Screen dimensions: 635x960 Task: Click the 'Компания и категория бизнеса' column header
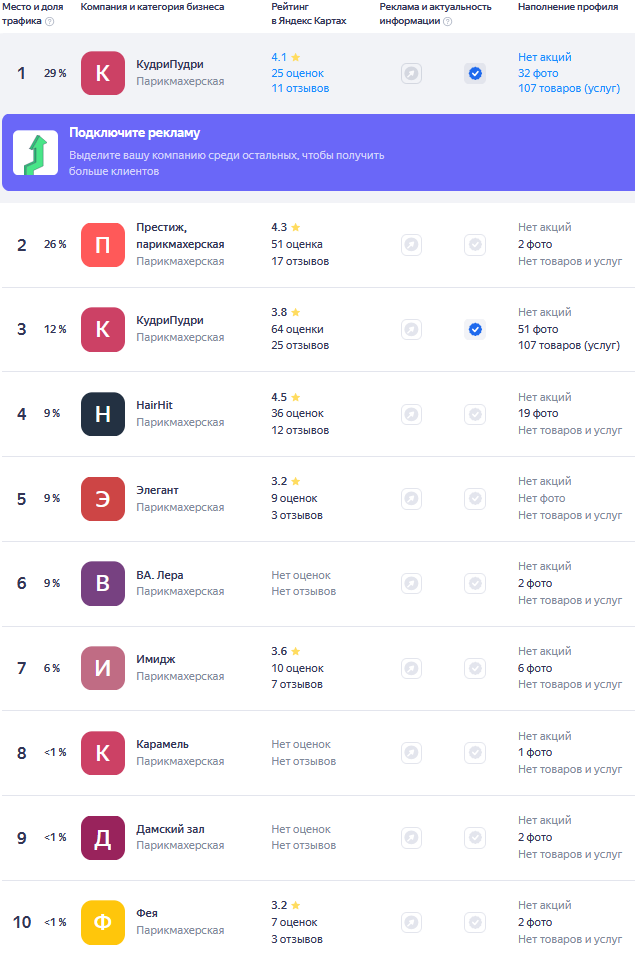(152, 7)
